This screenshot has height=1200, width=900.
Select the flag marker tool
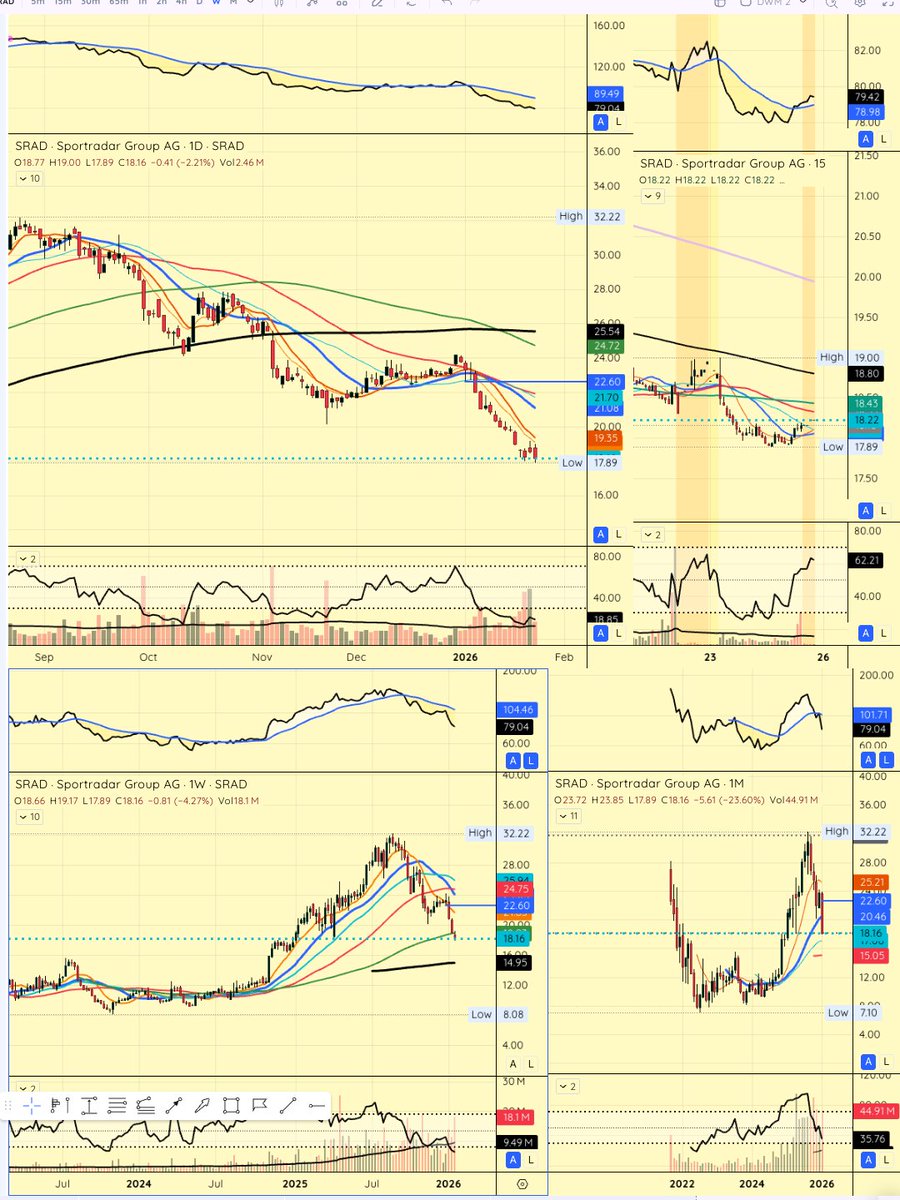coord(260,1105)
